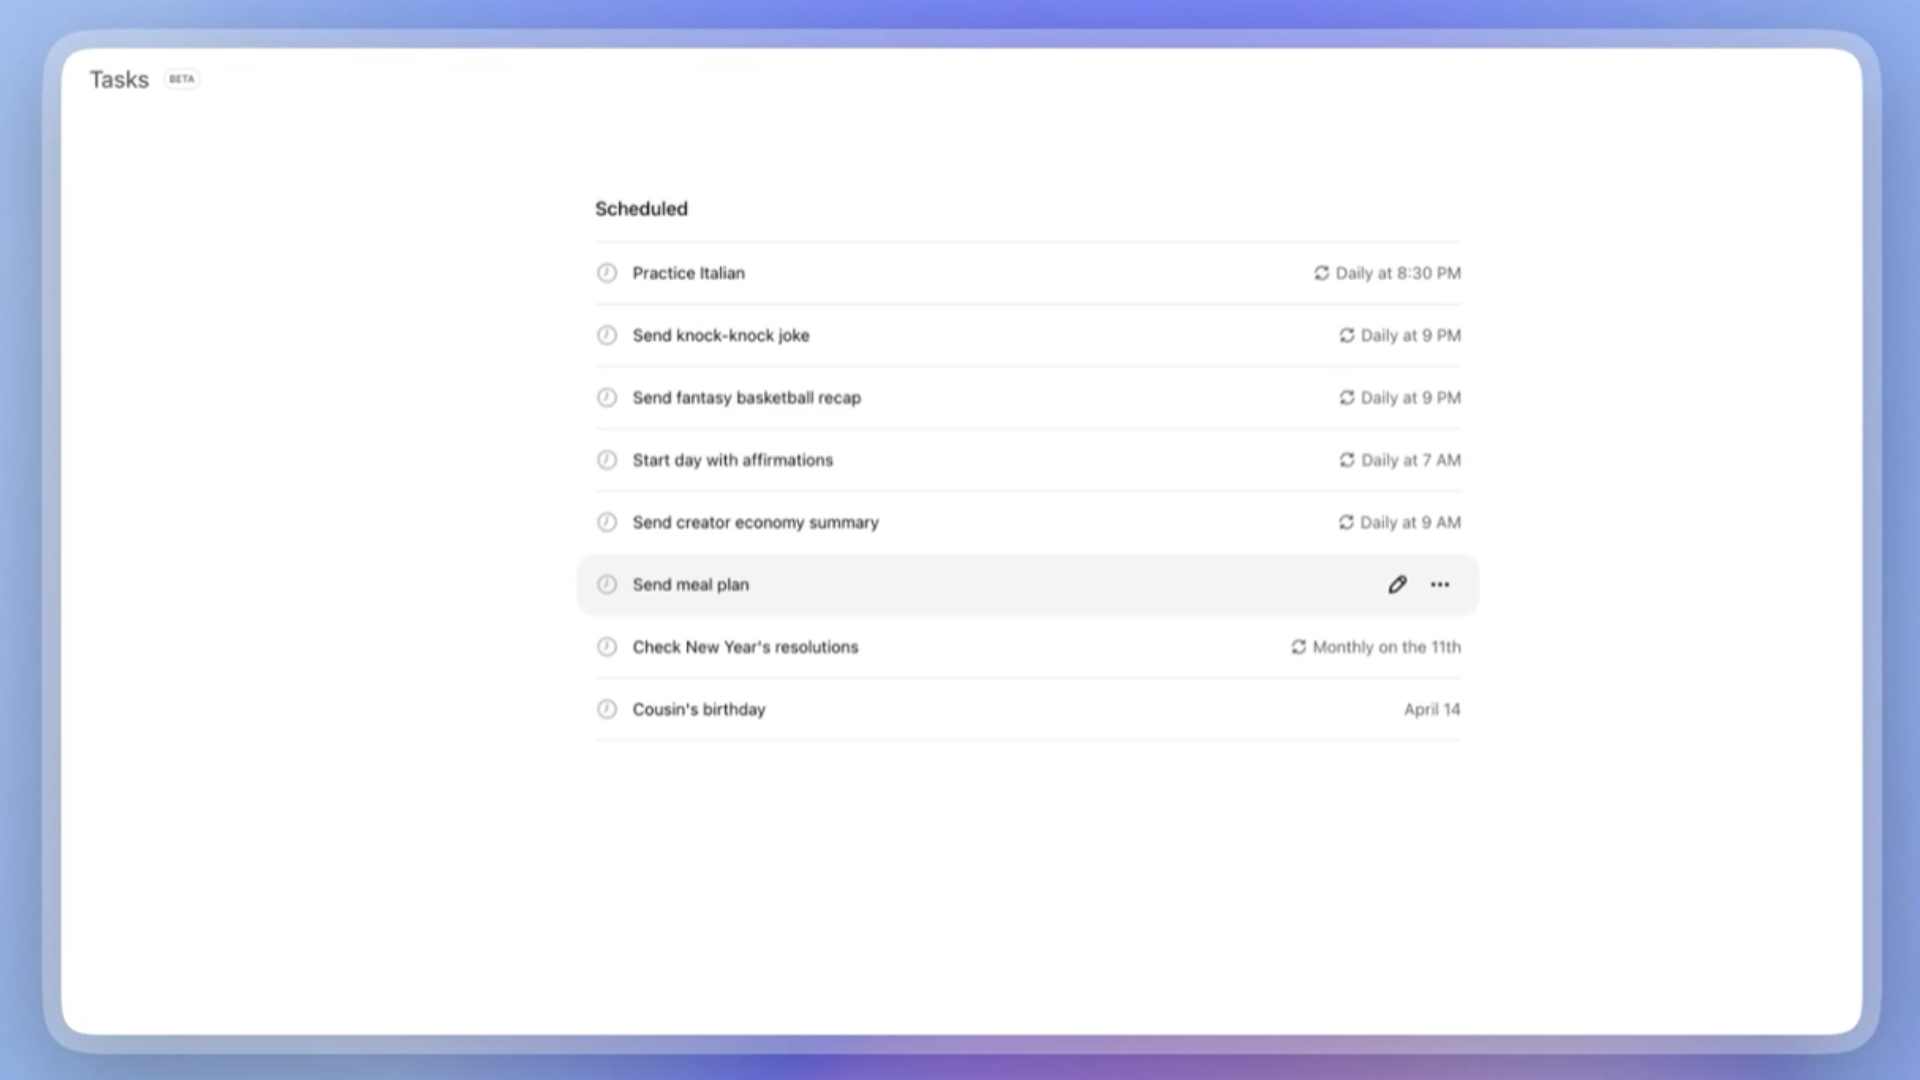
Task: Click the pencil edit icon for Send meal plan
Action: coord(1397,585)
